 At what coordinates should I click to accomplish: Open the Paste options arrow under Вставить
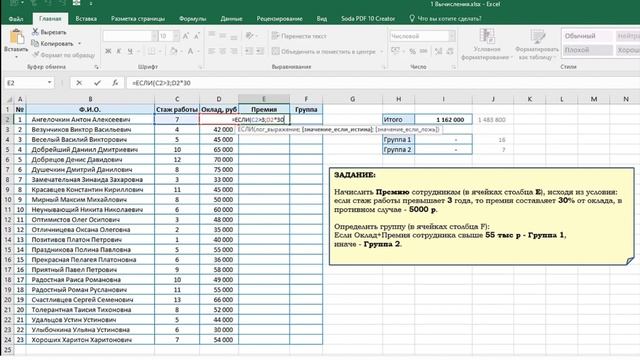point(16,57)
